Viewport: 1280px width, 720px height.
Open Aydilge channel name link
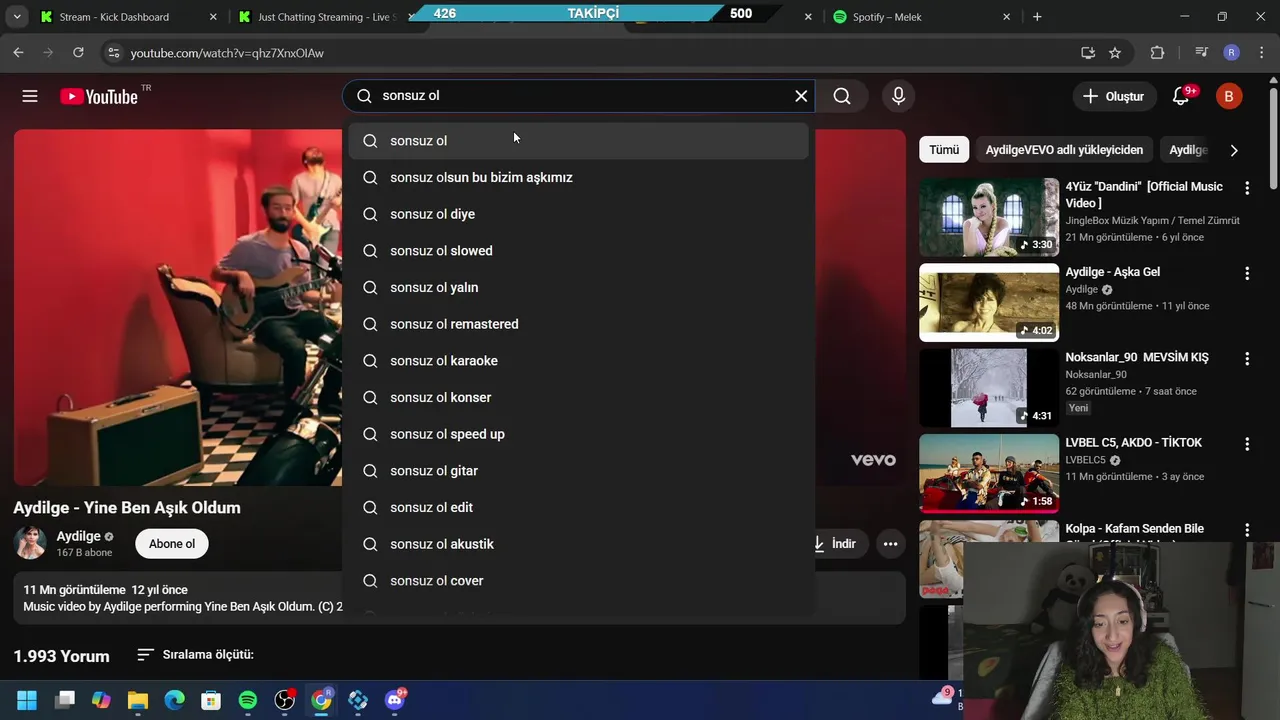78,537
